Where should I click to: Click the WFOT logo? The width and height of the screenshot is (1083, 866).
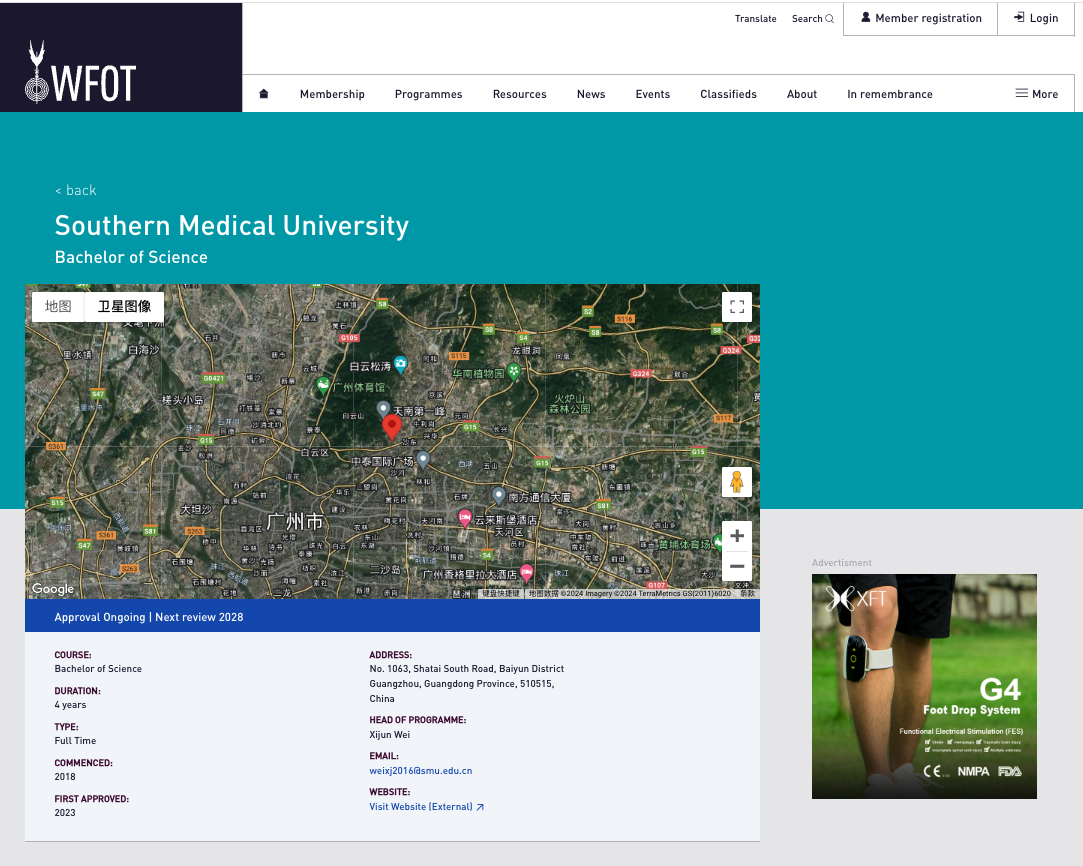(x=81, y=72)
